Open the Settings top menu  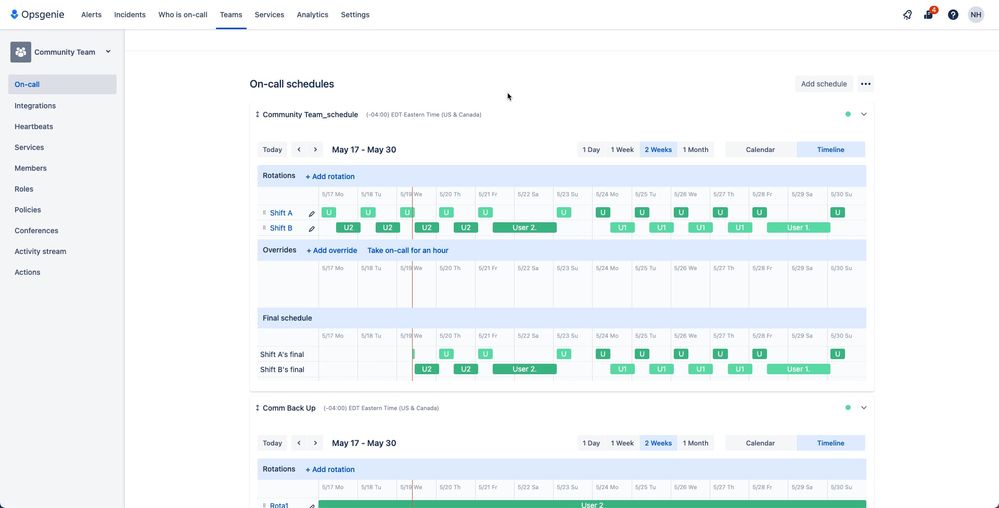point(355,15)
